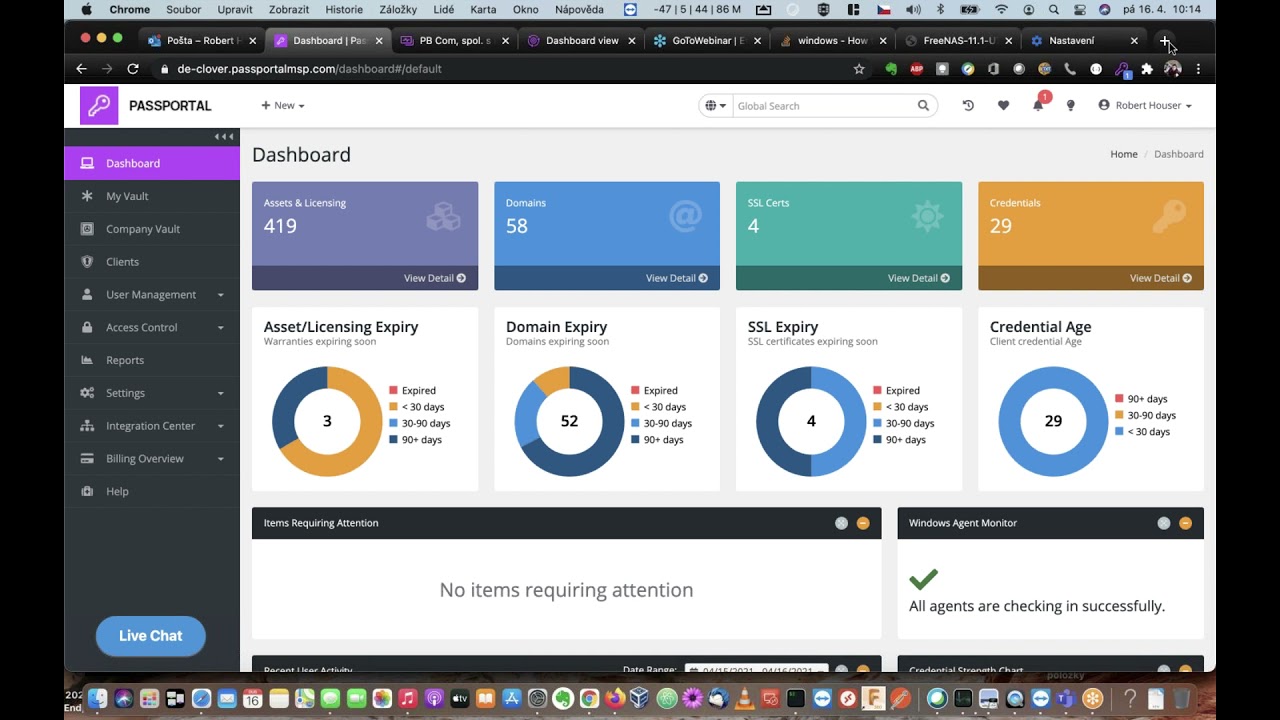The width and height of the screenshot is (1280, 720).
Task: Click the lightbulb tips icon
Action: tap(1070, 106)
